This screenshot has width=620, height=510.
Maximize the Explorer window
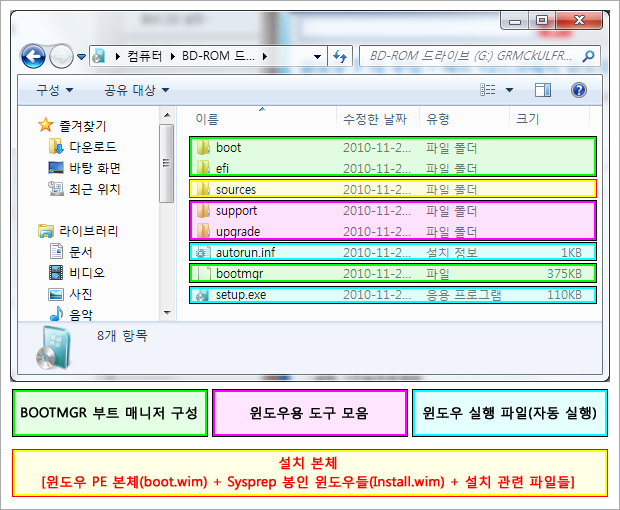pos(542,21)
